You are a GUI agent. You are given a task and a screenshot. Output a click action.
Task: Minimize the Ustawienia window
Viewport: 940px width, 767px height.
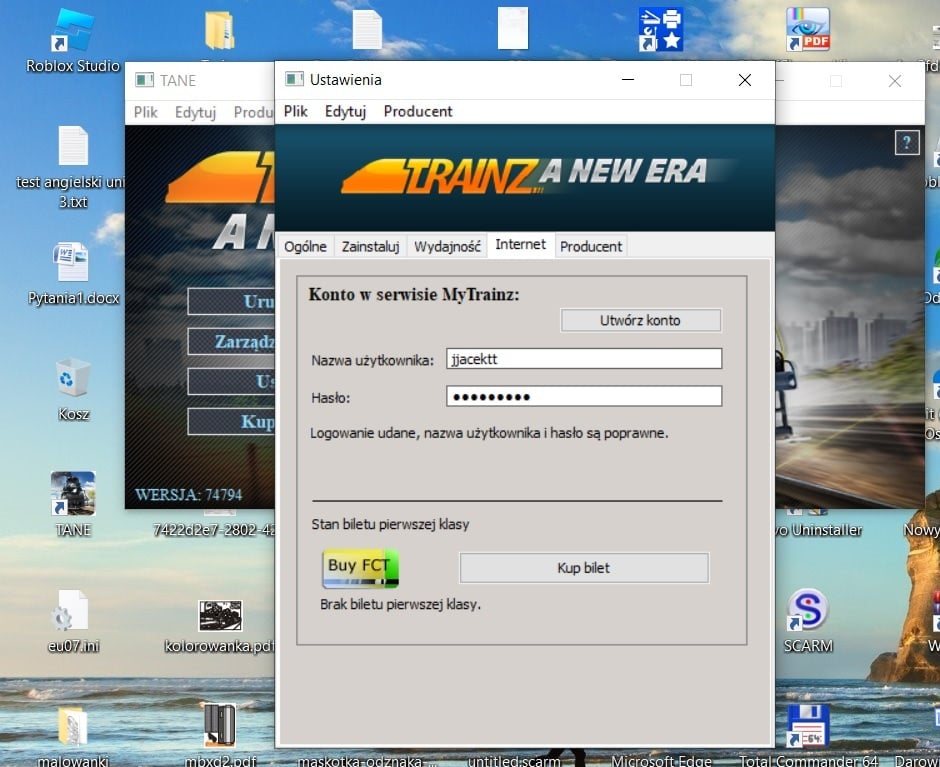click(x=628, y=80)
